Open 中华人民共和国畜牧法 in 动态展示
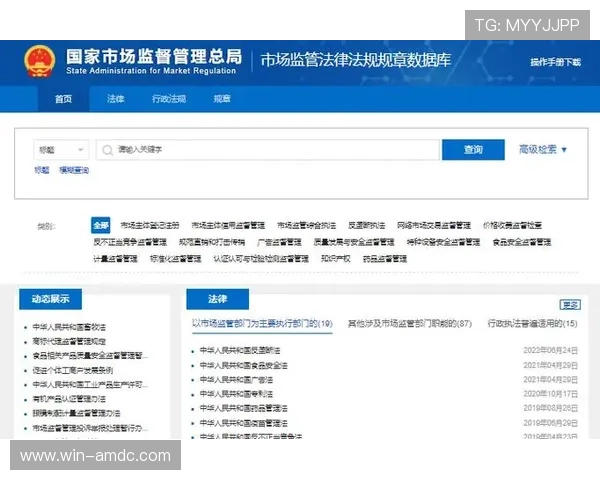This screenshot has width=600, height=480. (x=69, y=327)
